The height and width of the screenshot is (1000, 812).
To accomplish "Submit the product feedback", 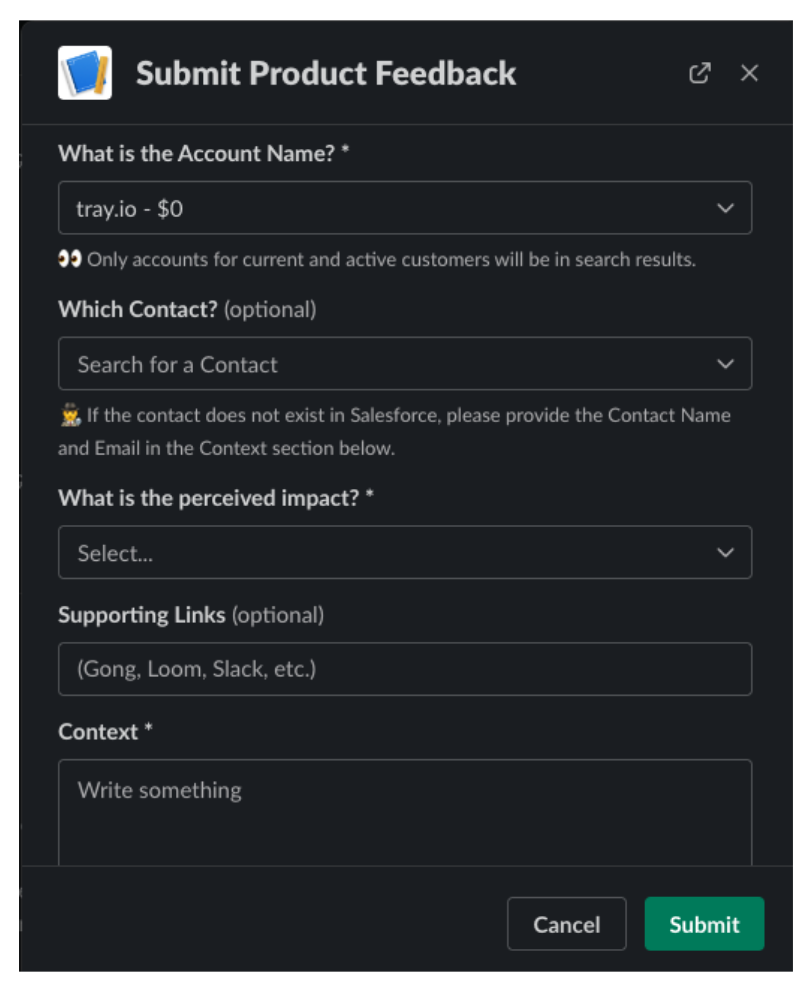I will (704, 924).
